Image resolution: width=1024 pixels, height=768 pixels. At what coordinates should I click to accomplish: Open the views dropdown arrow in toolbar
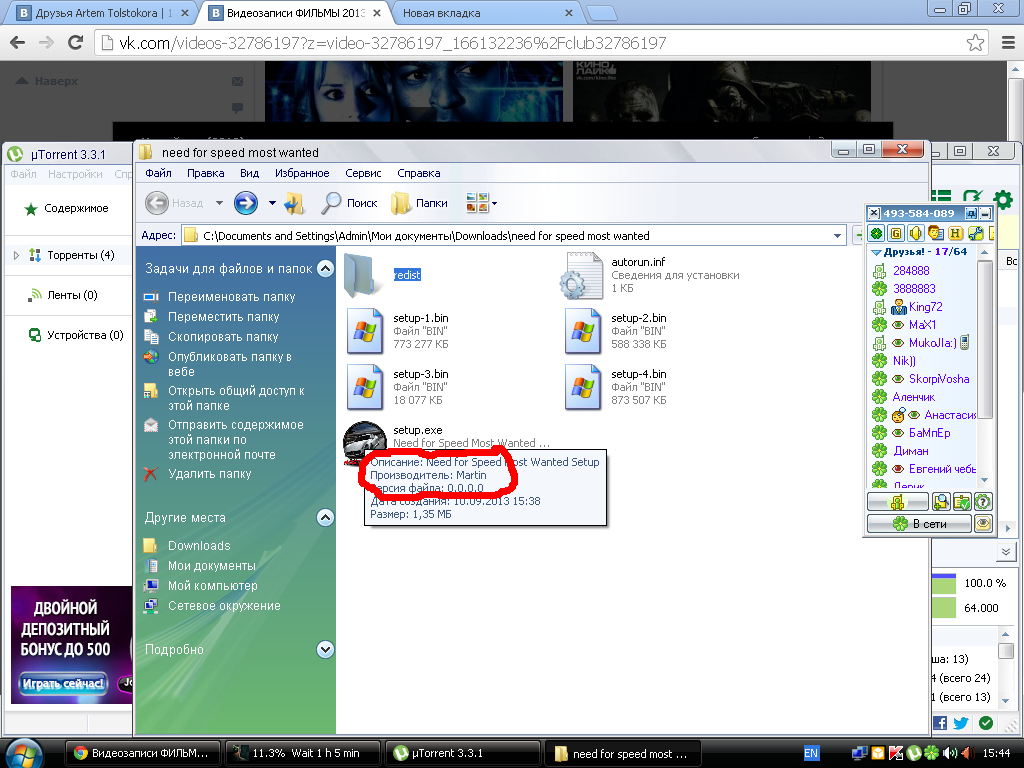tap(494, 204)
